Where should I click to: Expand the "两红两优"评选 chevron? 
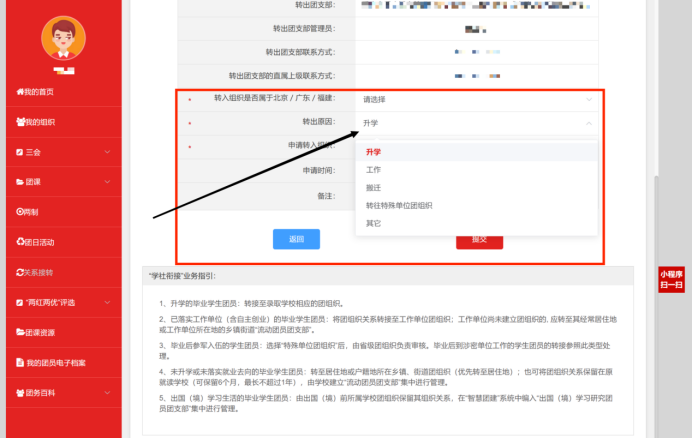(x=107, y=302)
